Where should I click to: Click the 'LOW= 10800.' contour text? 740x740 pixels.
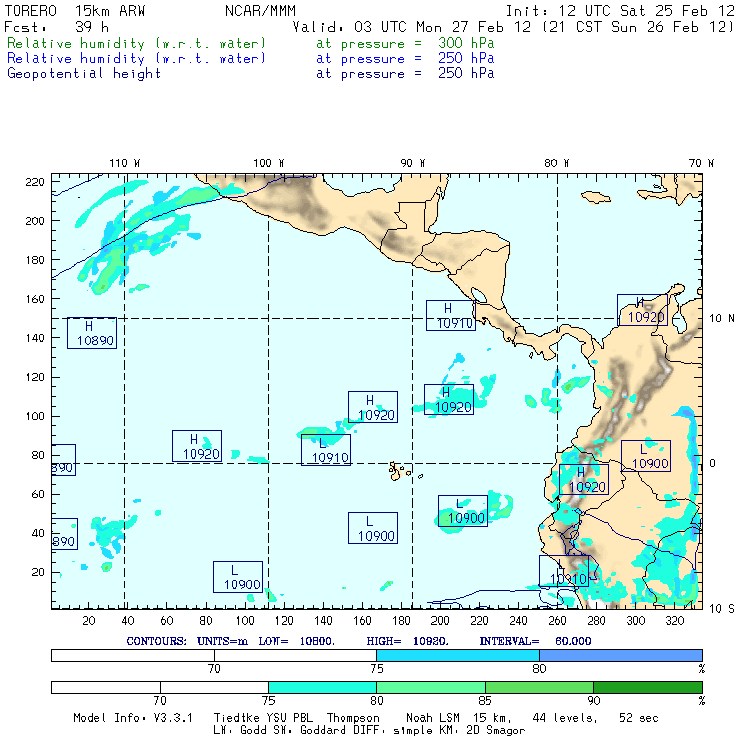pyautogui.click(x=296, y=641)
